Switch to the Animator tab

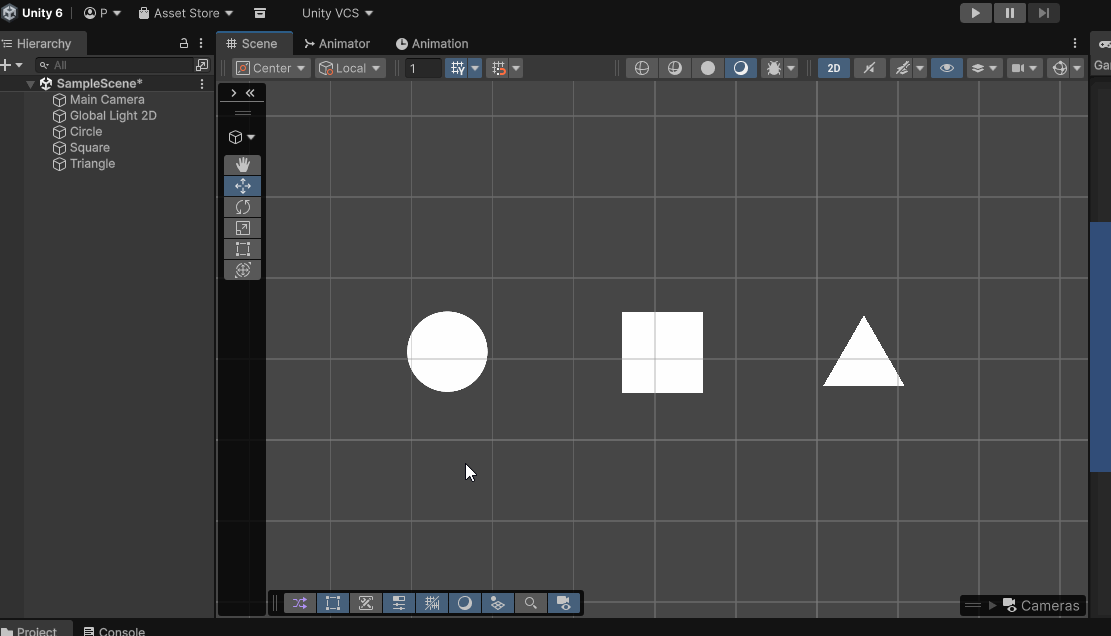[x=337, y=43]
